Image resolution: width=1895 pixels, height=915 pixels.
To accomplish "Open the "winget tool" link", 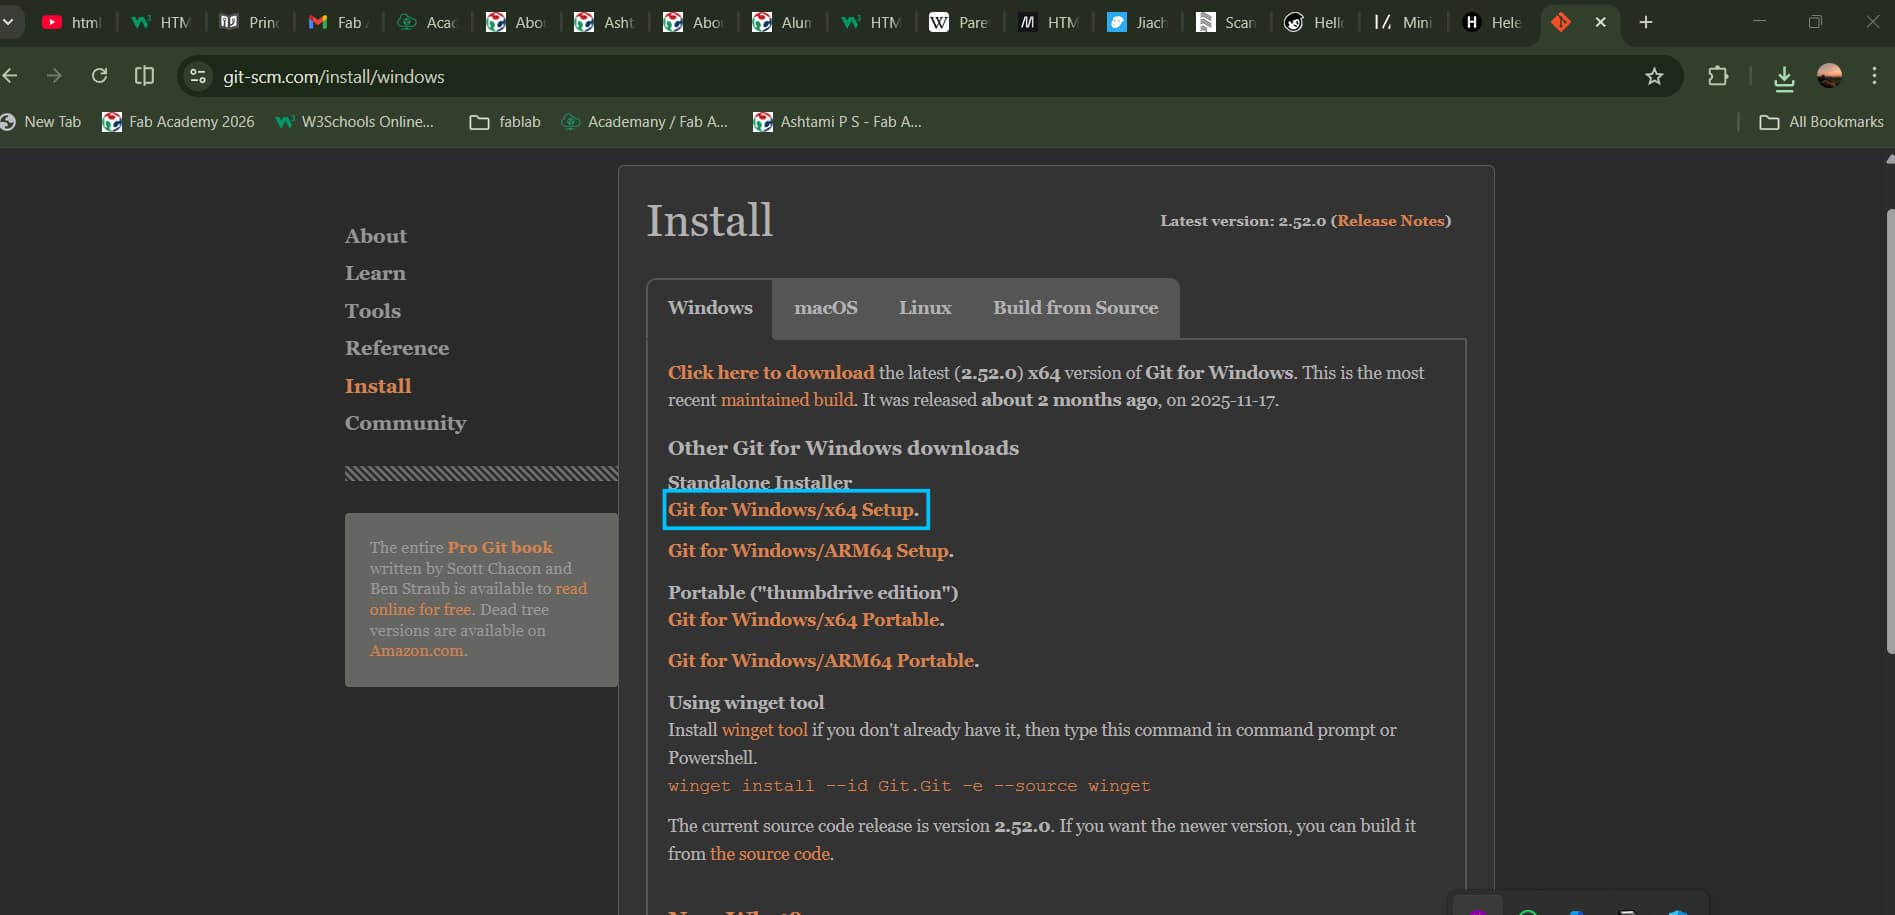I will (x=764, y=730).
